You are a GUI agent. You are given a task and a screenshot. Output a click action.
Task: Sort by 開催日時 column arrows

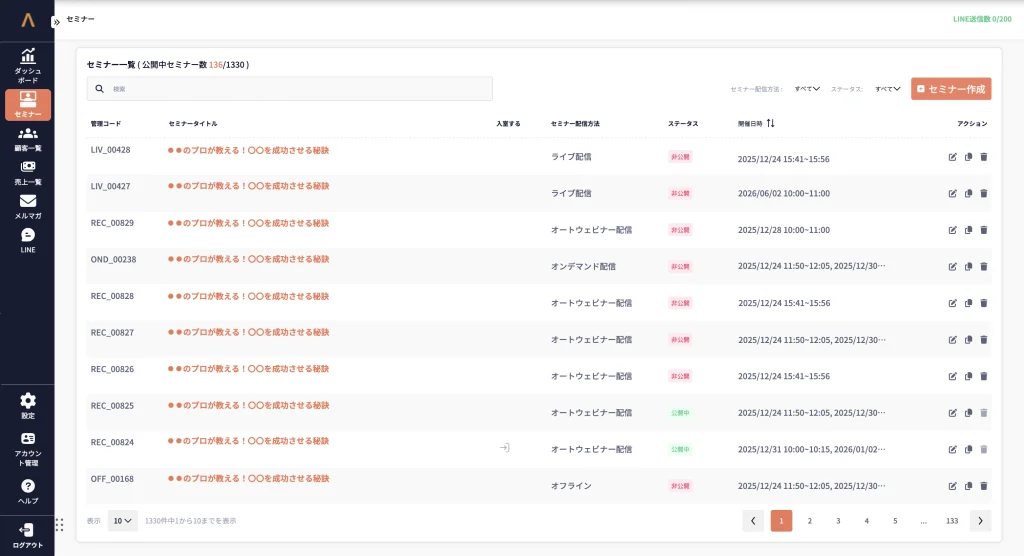771,124
